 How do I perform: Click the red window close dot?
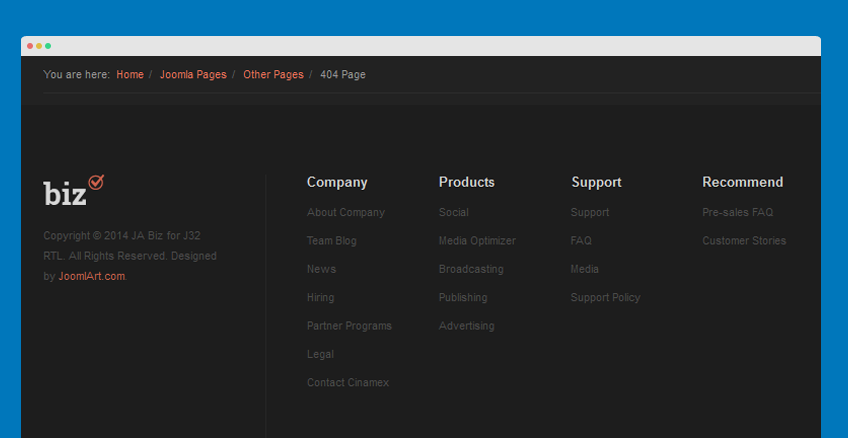pos(30,46)
